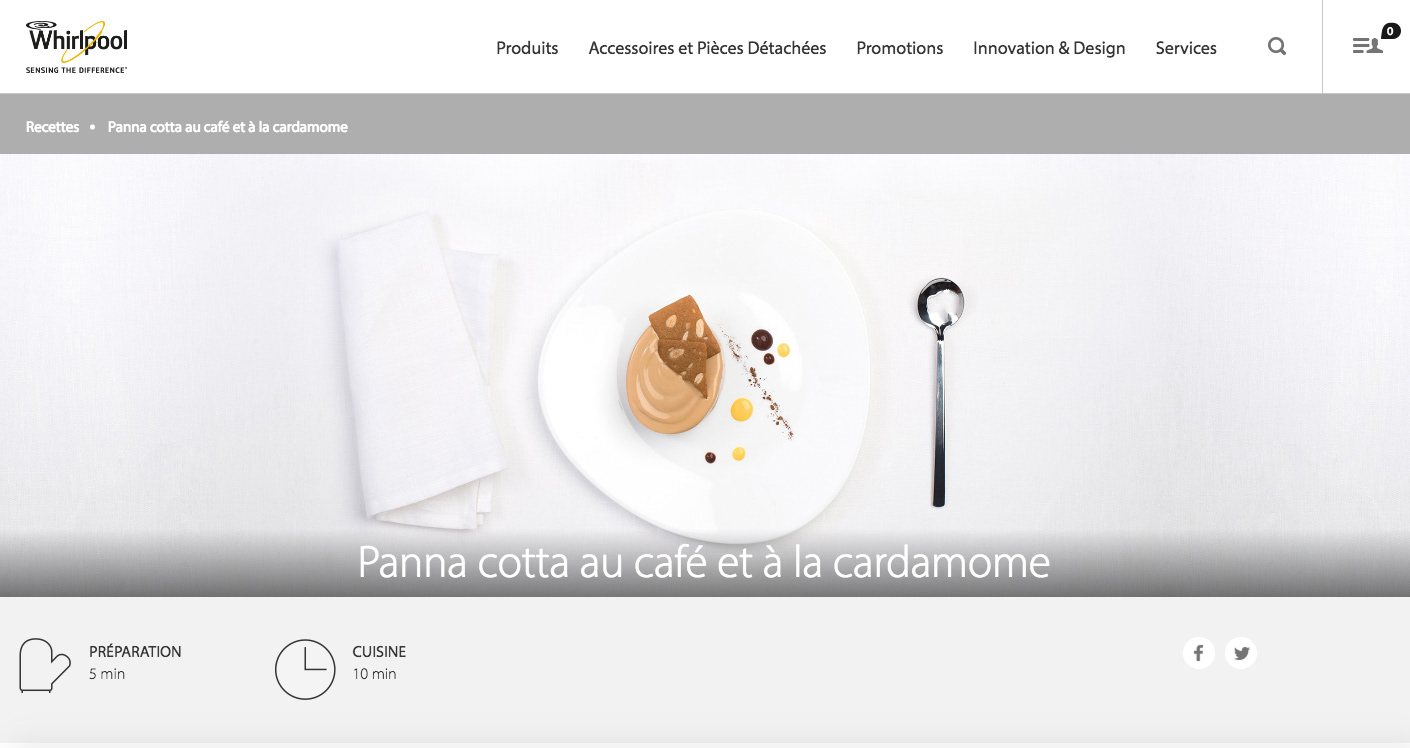Click the Cuisine 10 min label
The image size is (1410, 748).
(379, 662)
